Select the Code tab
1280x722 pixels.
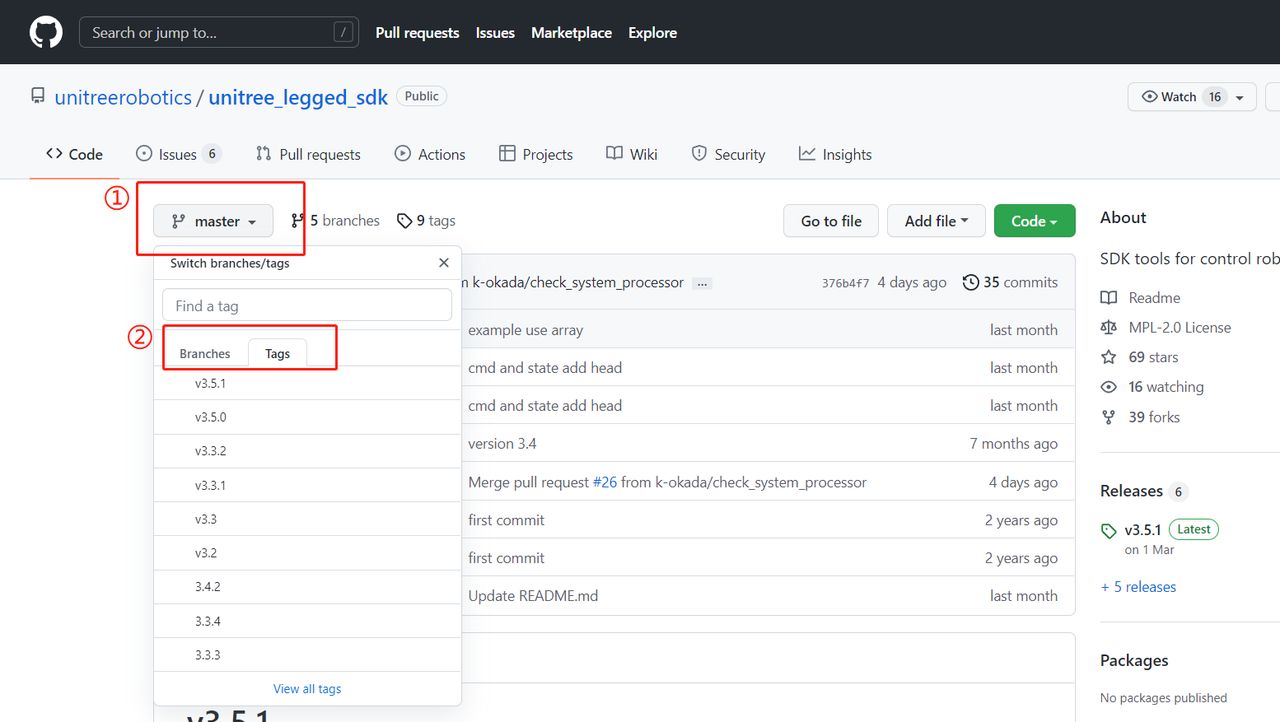point(74,154)
